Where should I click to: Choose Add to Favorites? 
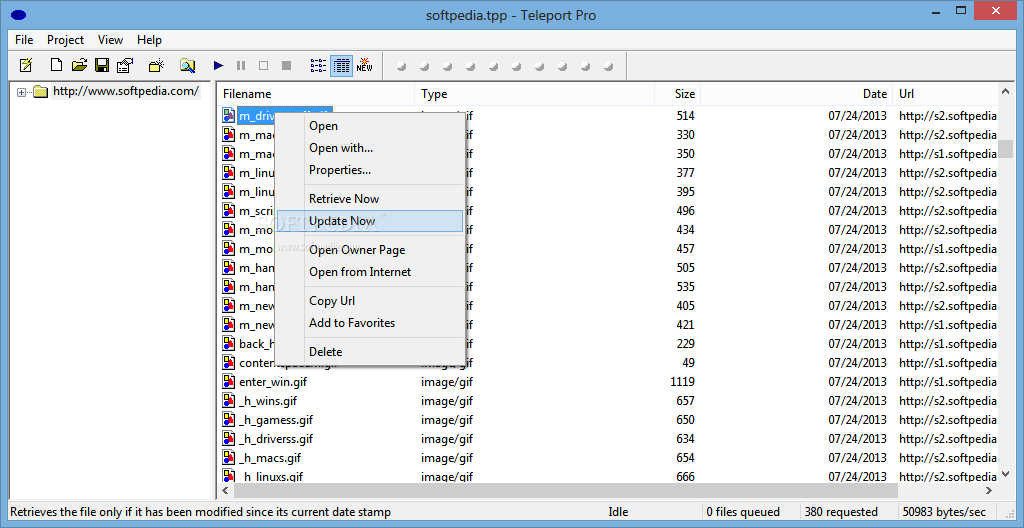pos(370,323)
